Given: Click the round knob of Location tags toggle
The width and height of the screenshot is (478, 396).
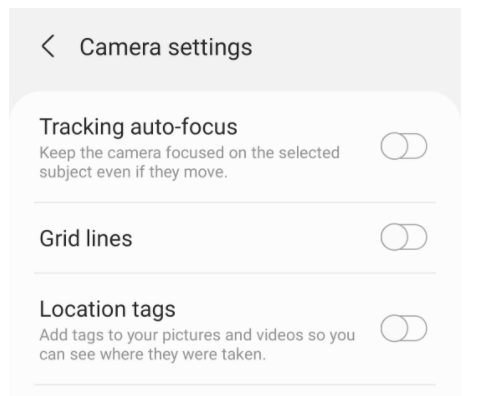Looking at the screenshot, I should [x=394, y=328].
